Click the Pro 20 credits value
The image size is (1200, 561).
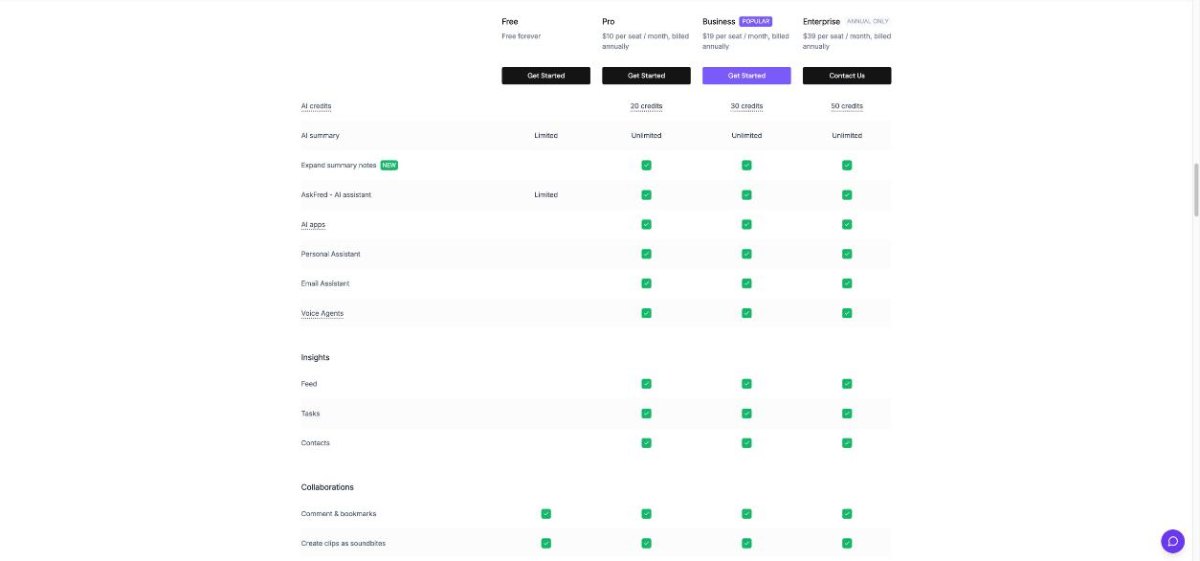pyautogui.click(x=646, y=106)
